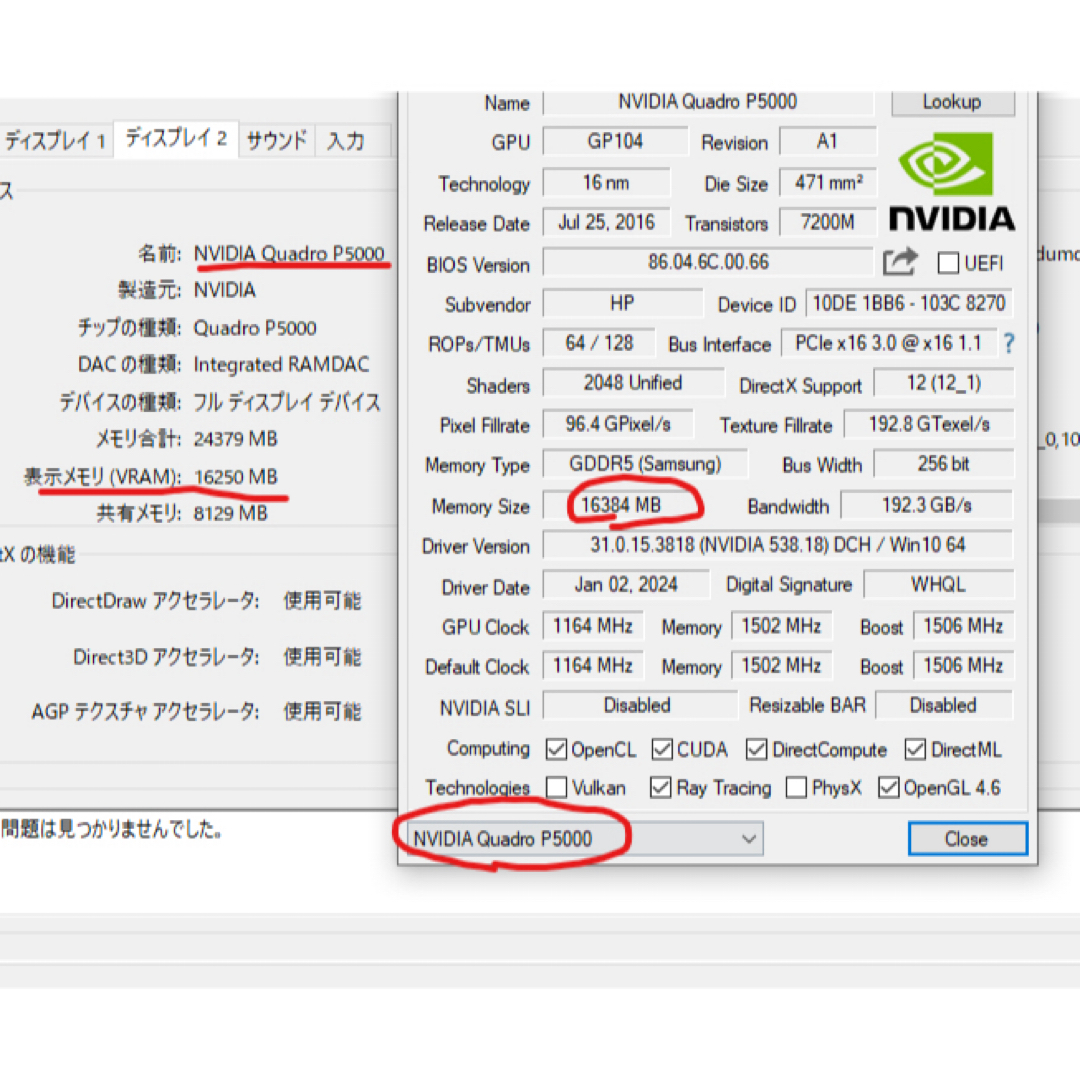Click the Digital Signature field WHQL
Viewport: 1080px width, 1080px height.
pyautogui.click(x=939, y=585)
